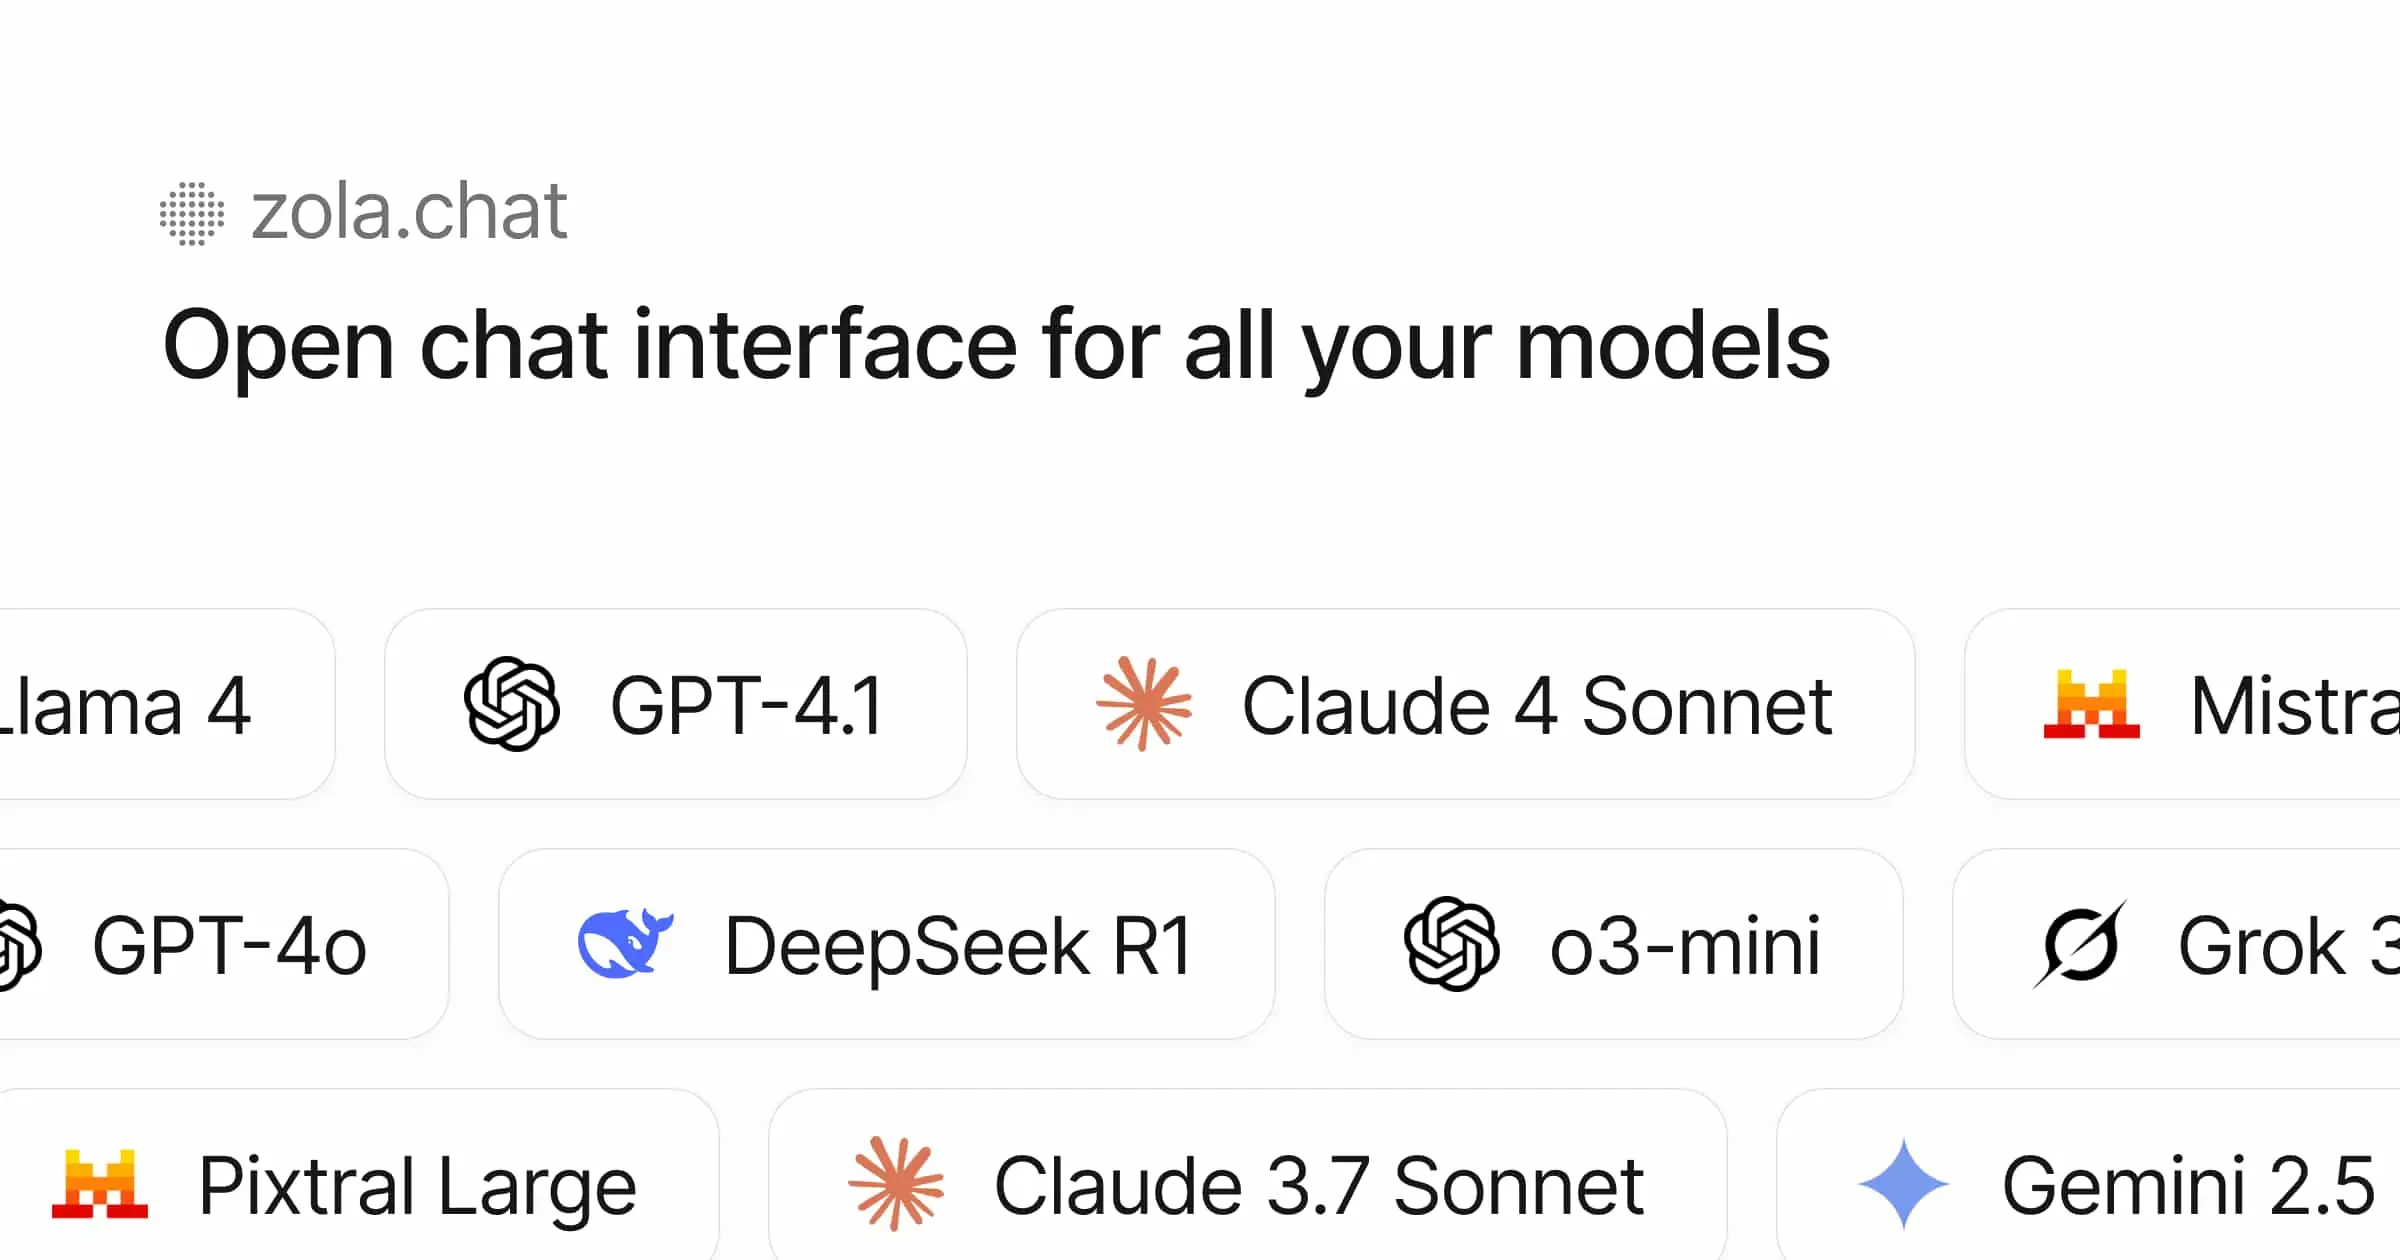
Task: Click the zola.chat dotted logo icon
Action: click(192, 213)
